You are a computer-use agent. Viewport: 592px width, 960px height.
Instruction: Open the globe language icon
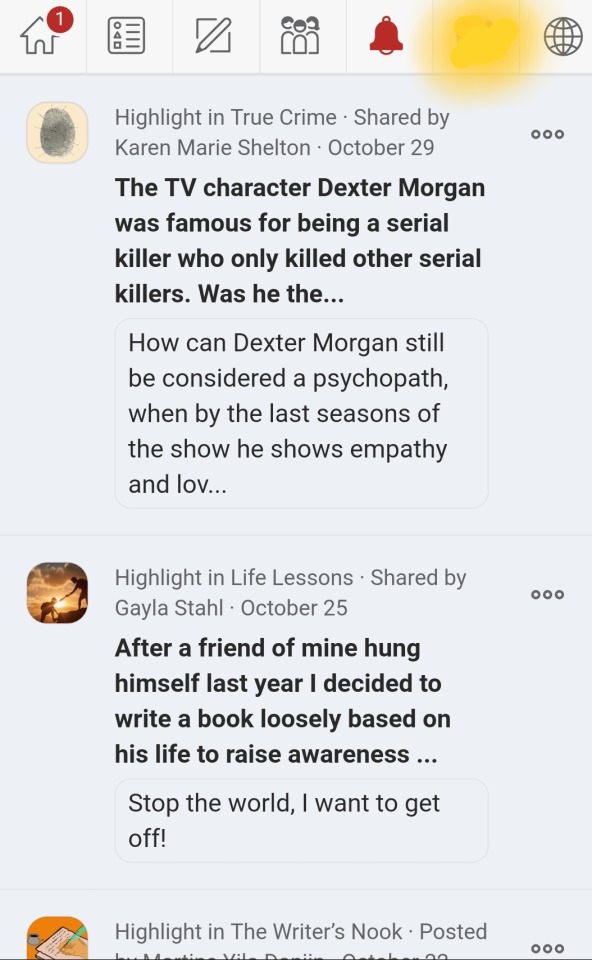click(x=563, y=37)
